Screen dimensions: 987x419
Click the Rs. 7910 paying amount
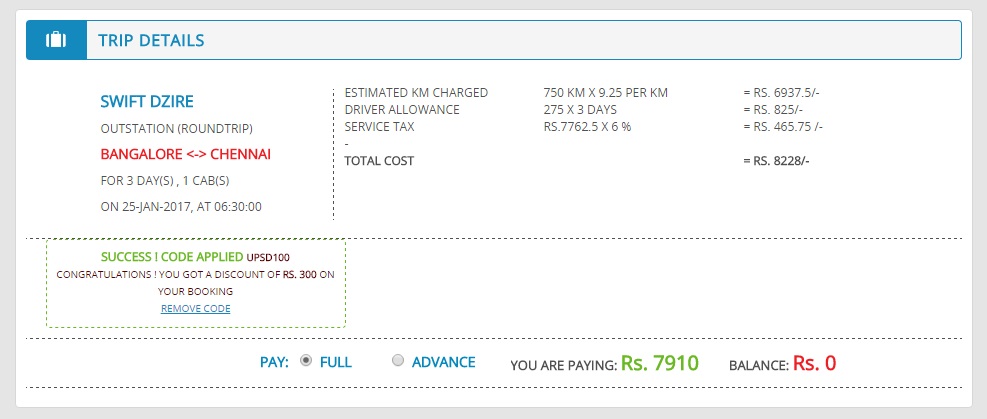(x=659, y=363)
